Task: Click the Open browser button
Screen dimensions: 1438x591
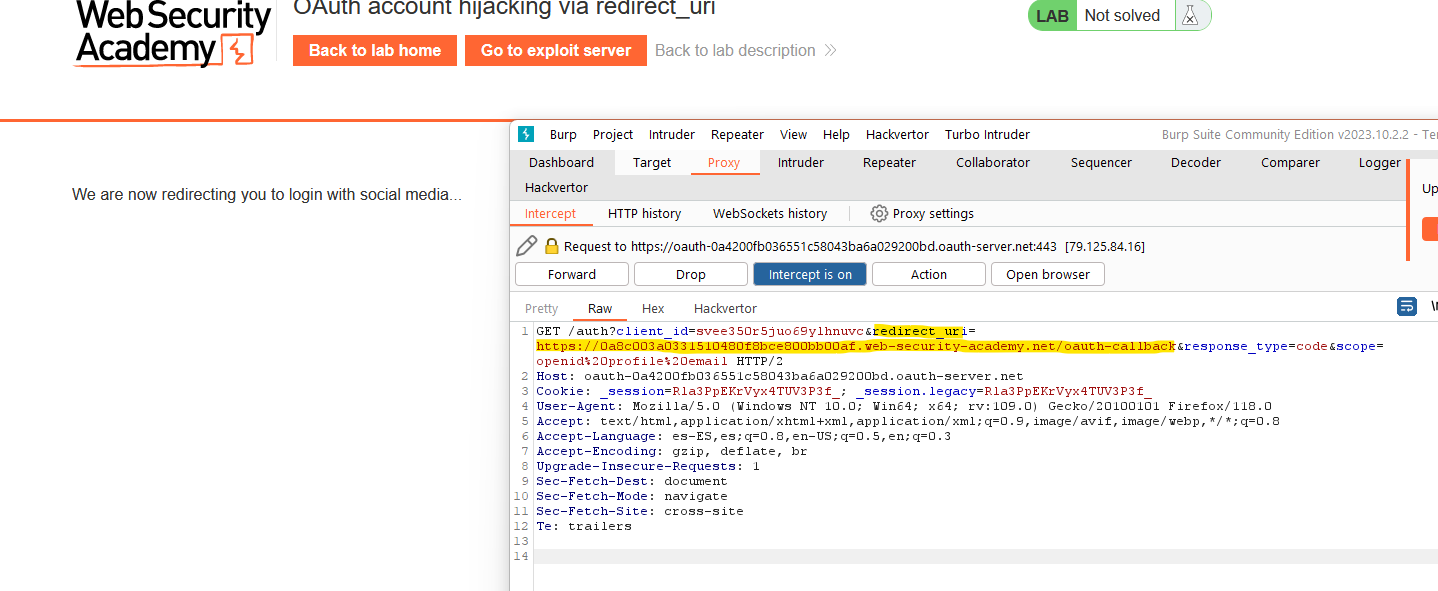Action: click(x=1048, y=274)
